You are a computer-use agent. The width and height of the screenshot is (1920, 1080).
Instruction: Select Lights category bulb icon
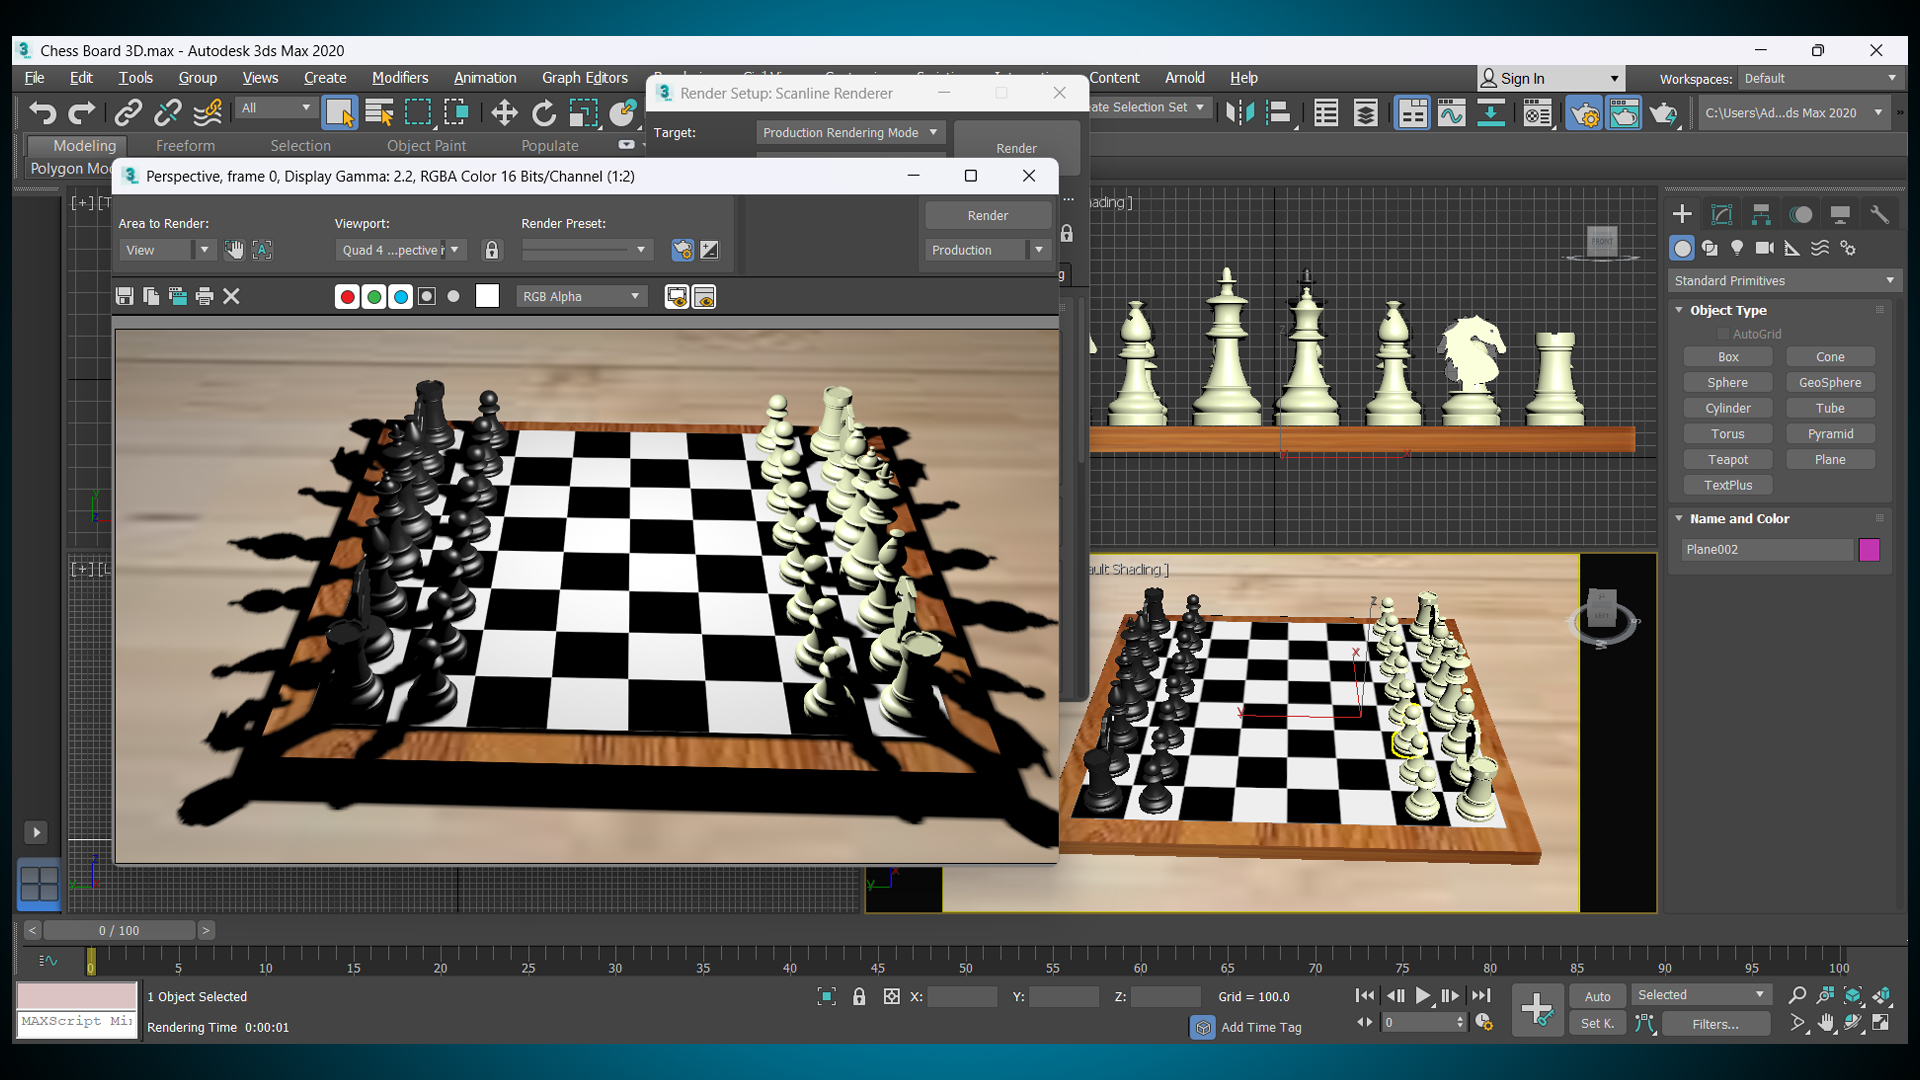pyautogui.click(x=1737, y=248)
